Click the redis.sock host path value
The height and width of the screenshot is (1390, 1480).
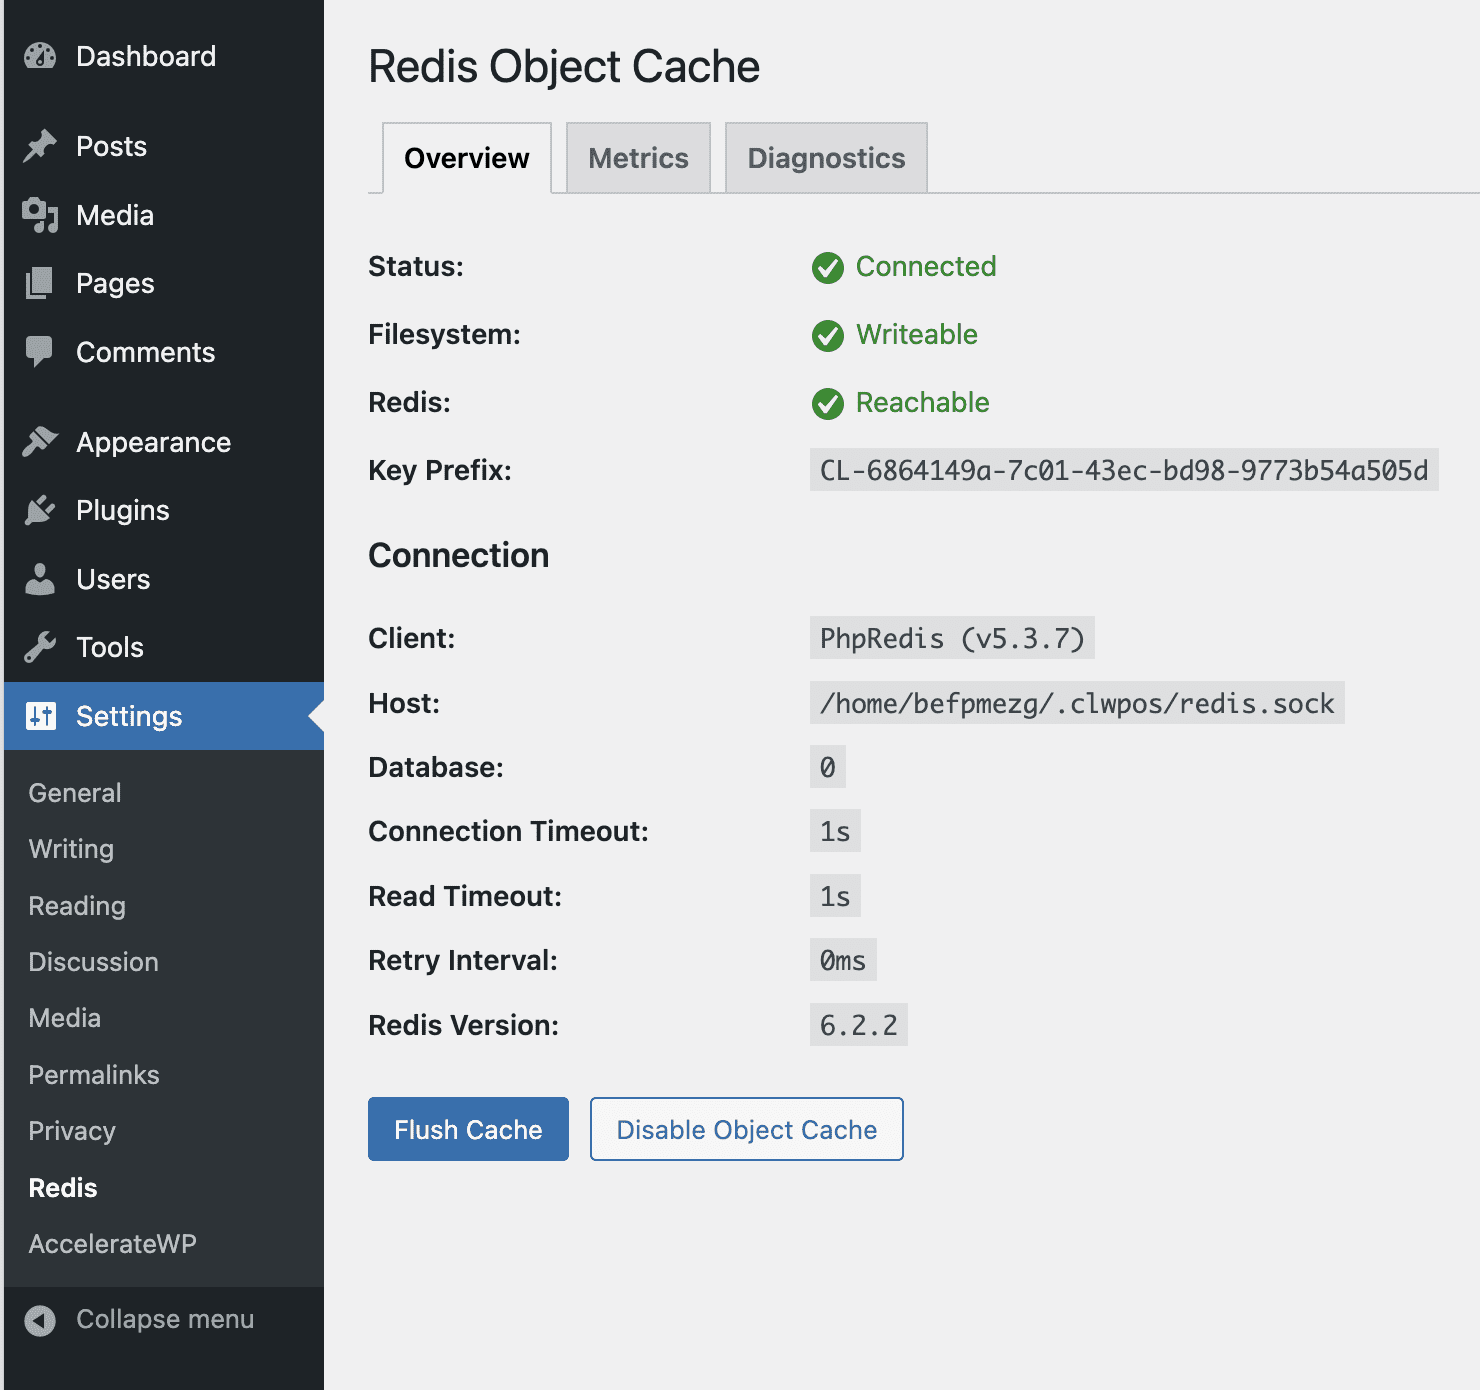click(x=1077, y=703)
